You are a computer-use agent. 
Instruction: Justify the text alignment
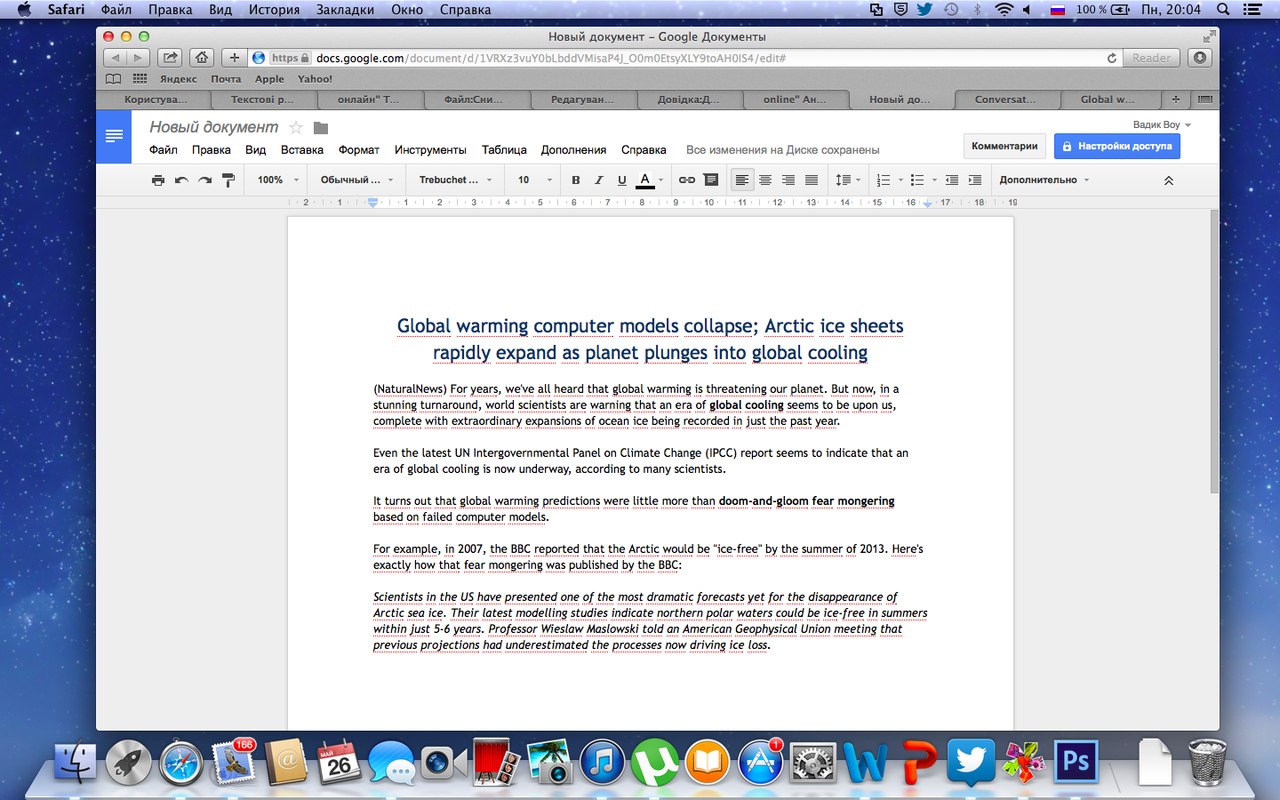(x=812, y=180)
